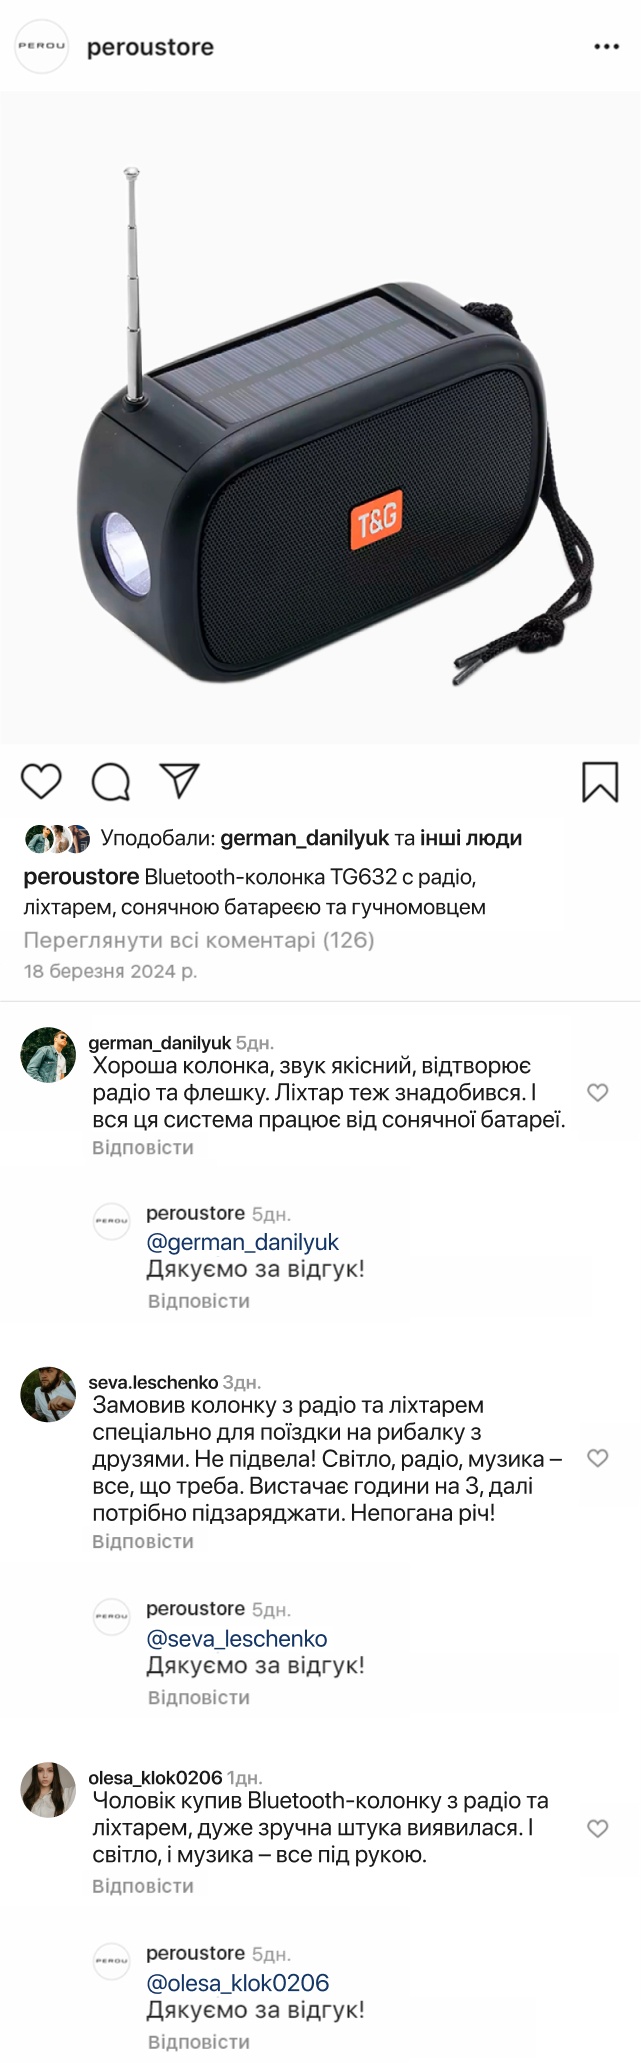This screenshot has height=2063, width=641.
Task: Open the T&G speaker product photo
Action: (x=320, y=420)
